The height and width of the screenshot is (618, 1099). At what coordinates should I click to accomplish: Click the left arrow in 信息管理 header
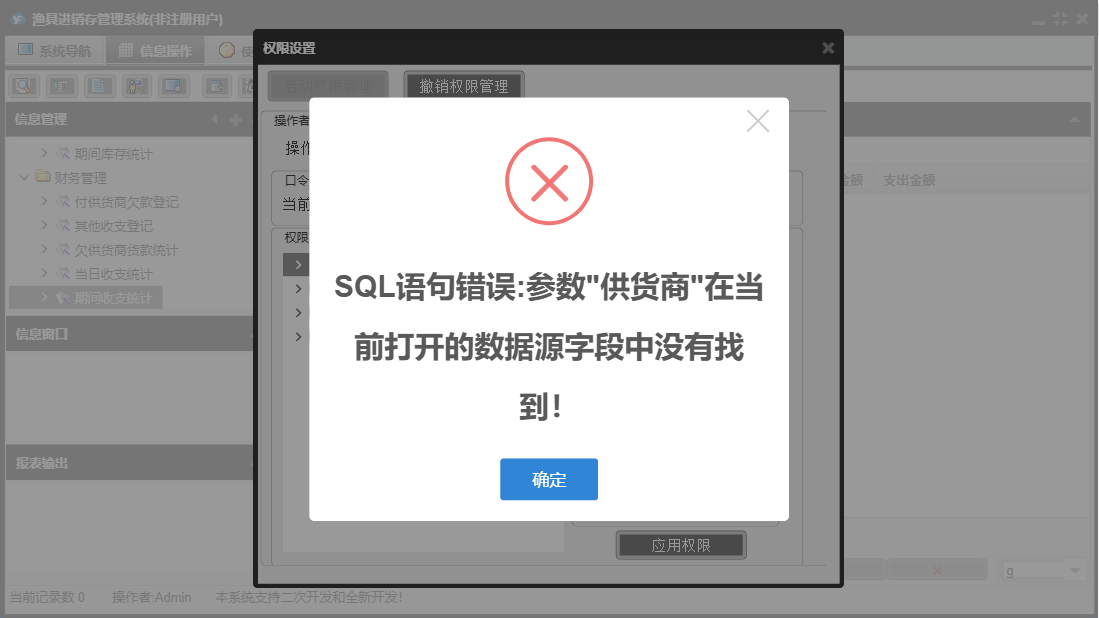(x=214, y=120)
